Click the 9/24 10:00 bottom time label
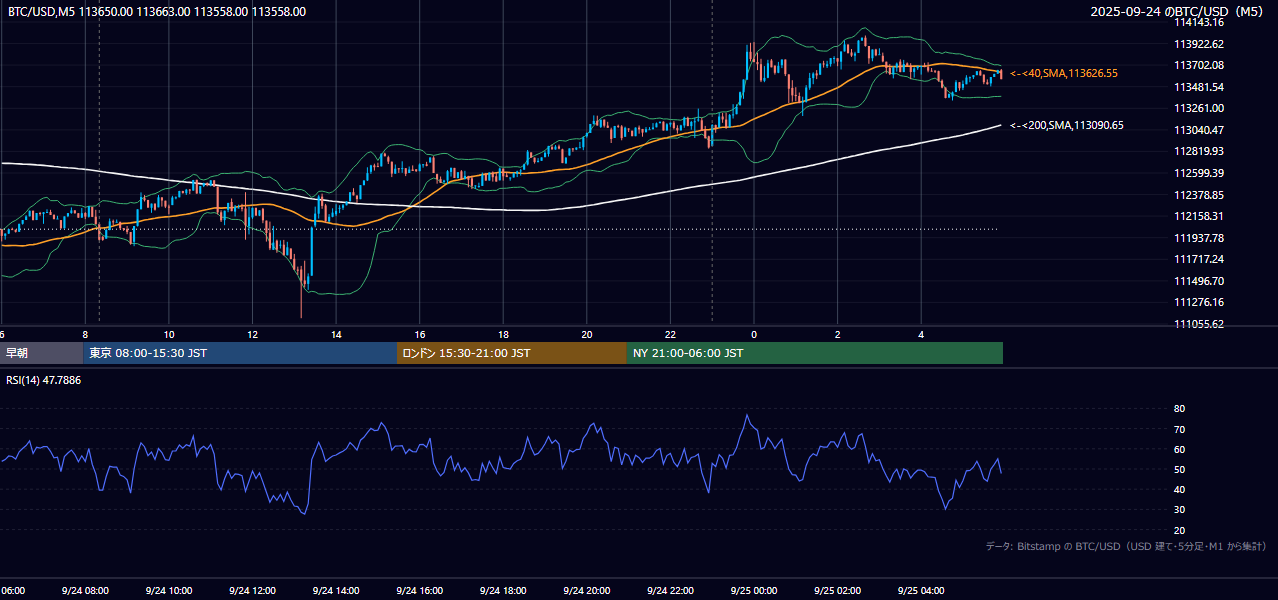Image resolution: width=1278 pixels, height=600 pixels. point(169,591)
